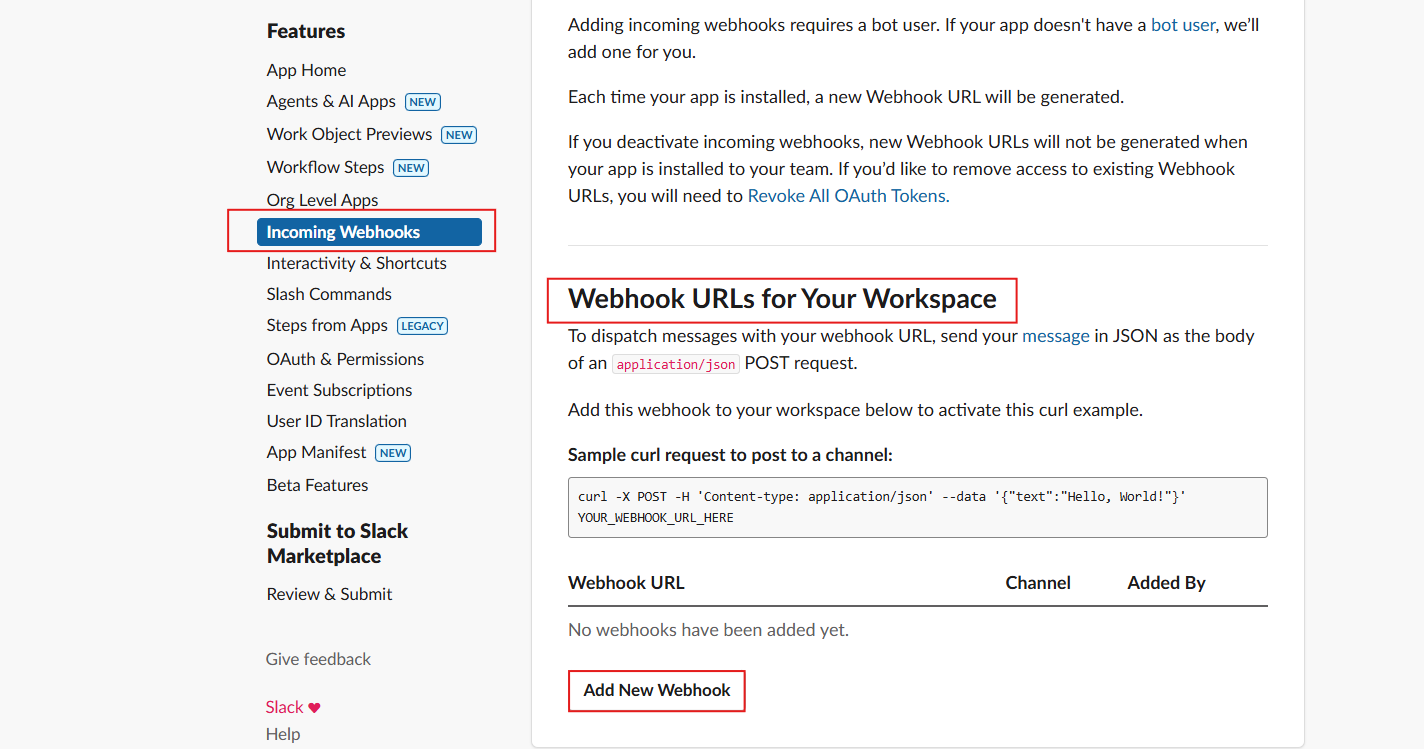Select Workflow Steps in Features list
Screen dimensions: 1424x749
click(x=325, y=167)
